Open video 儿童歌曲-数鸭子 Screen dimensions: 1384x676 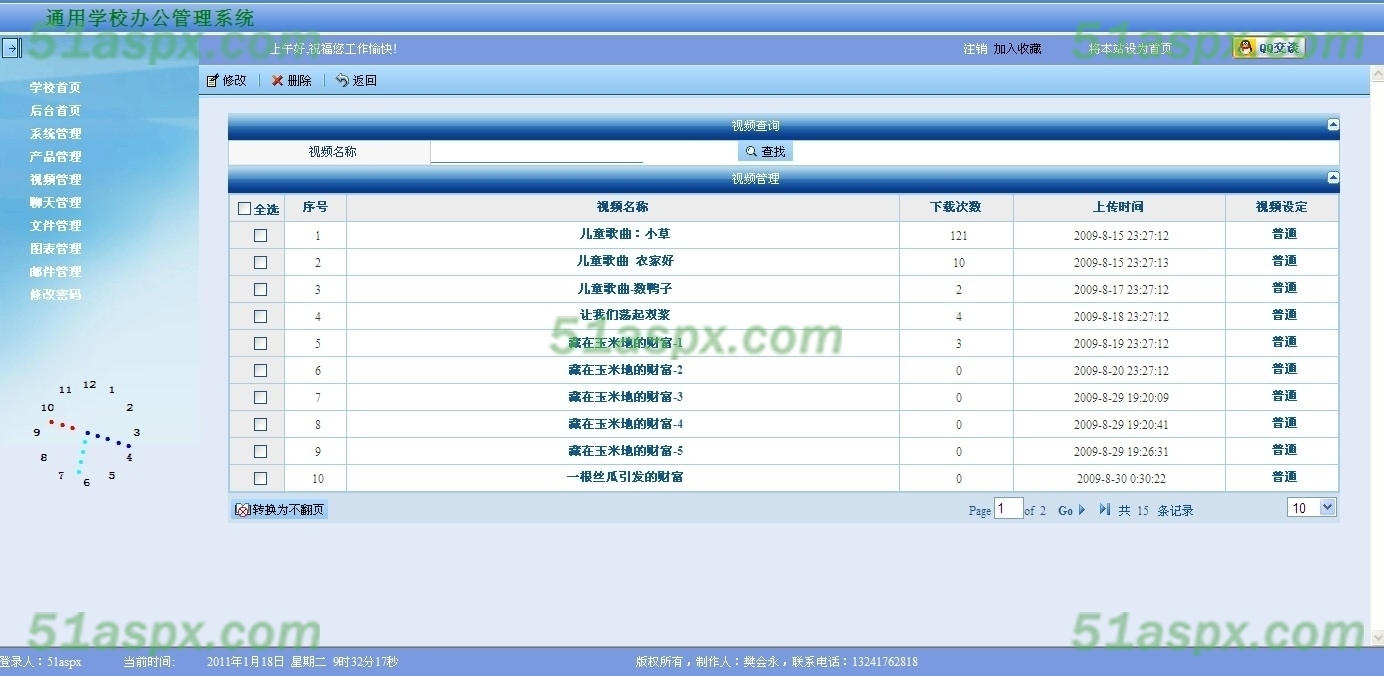coord(624,288)
